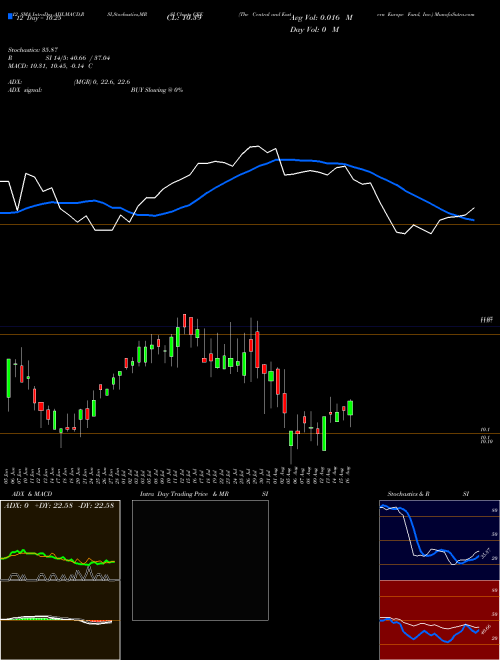Click the 'SI 14/3: 40.66 / 37.04' value

point(78,58)
